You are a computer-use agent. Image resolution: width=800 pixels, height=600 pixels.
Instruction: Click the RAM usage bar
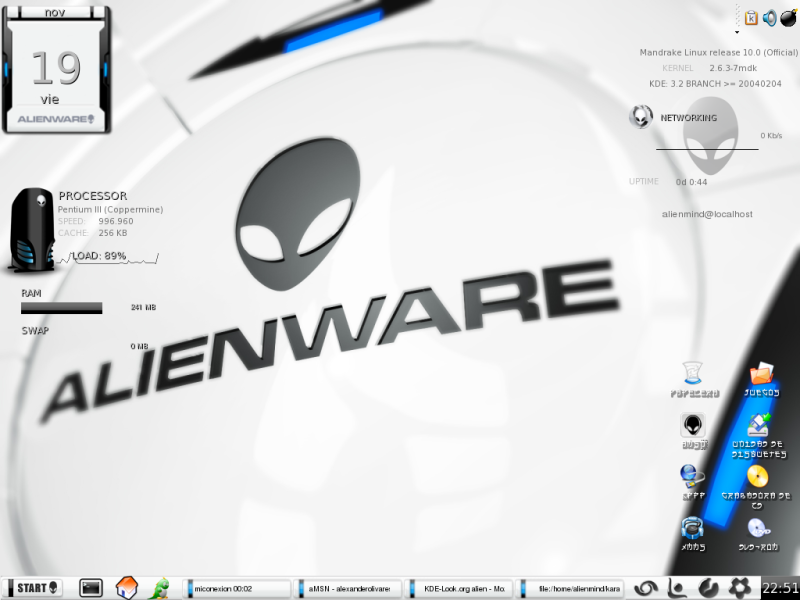point(62,308)
